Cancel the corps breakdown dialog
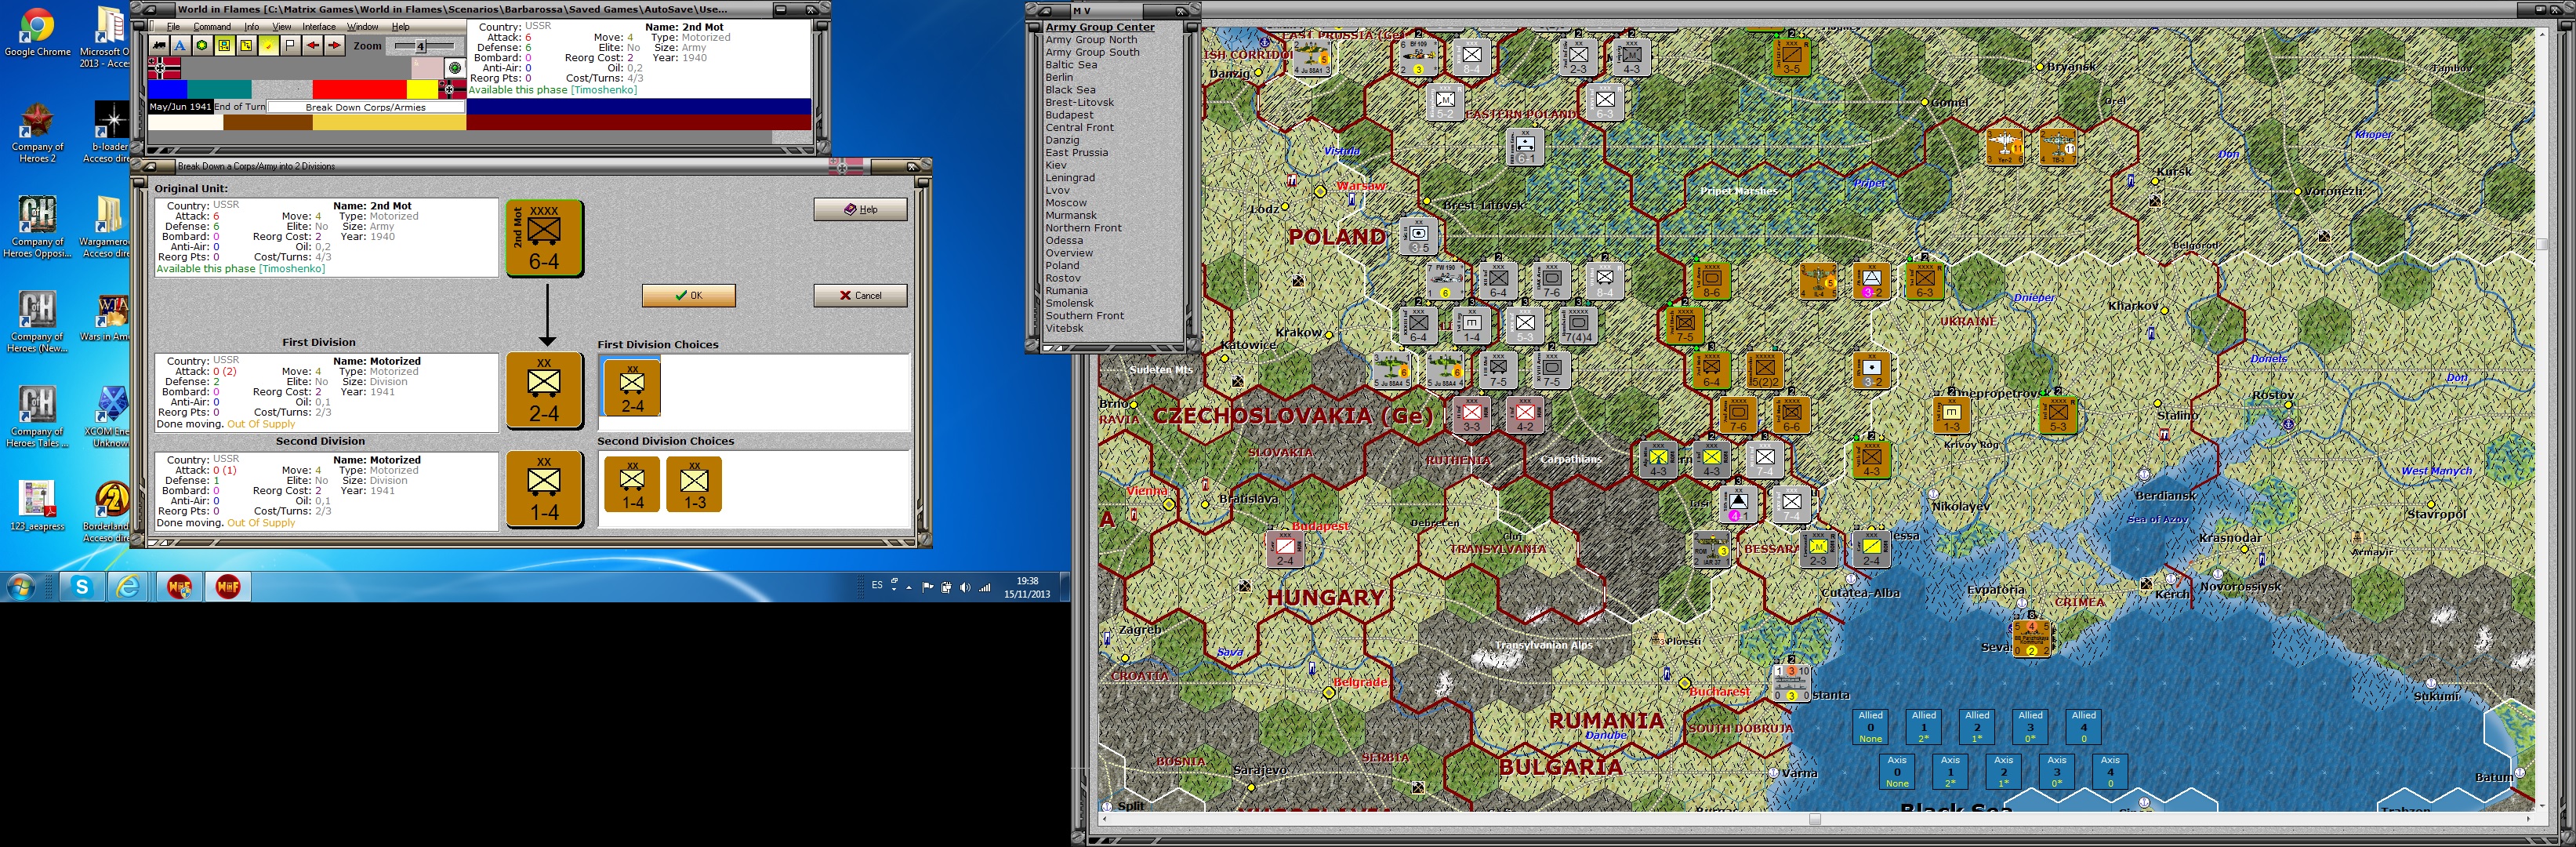 pyautogui.click(x=860, y=296)
